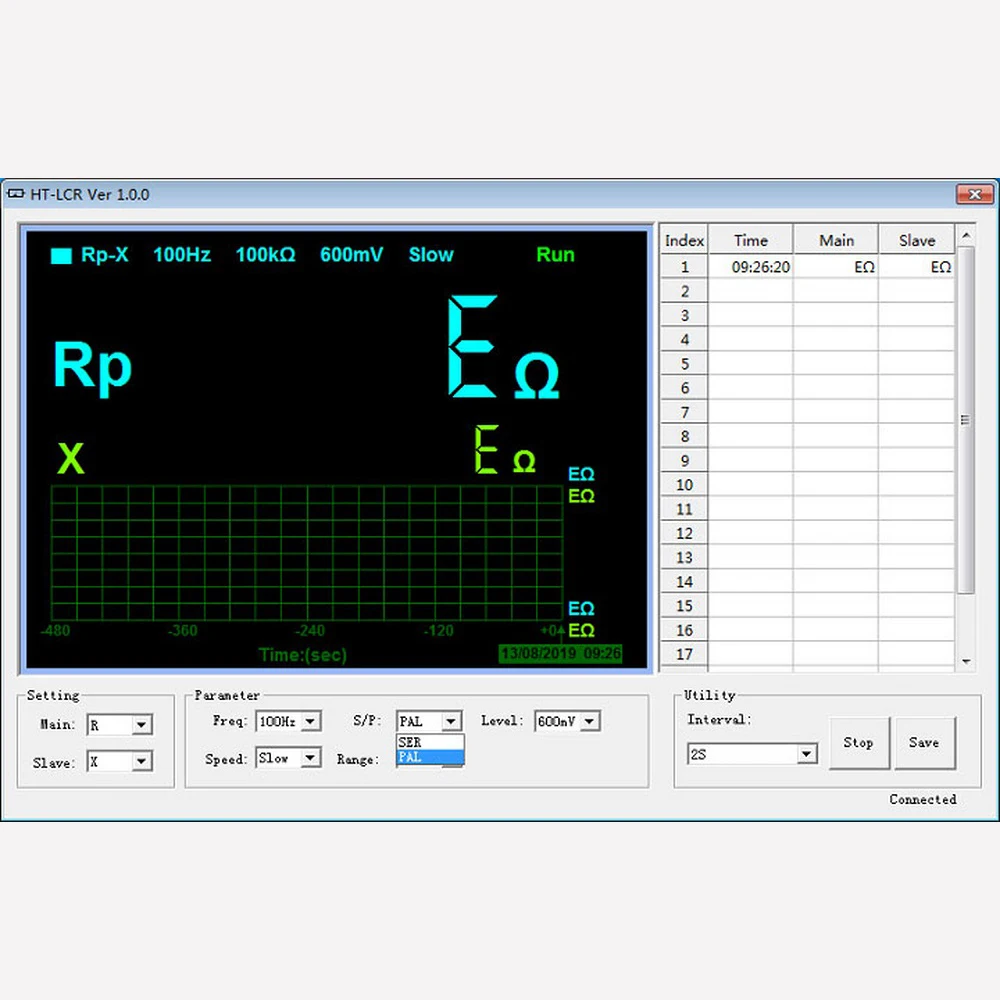Expand the Speed dropdown showing Slow
This screenshot has height=1000, width=1000.
click(311, 758)
